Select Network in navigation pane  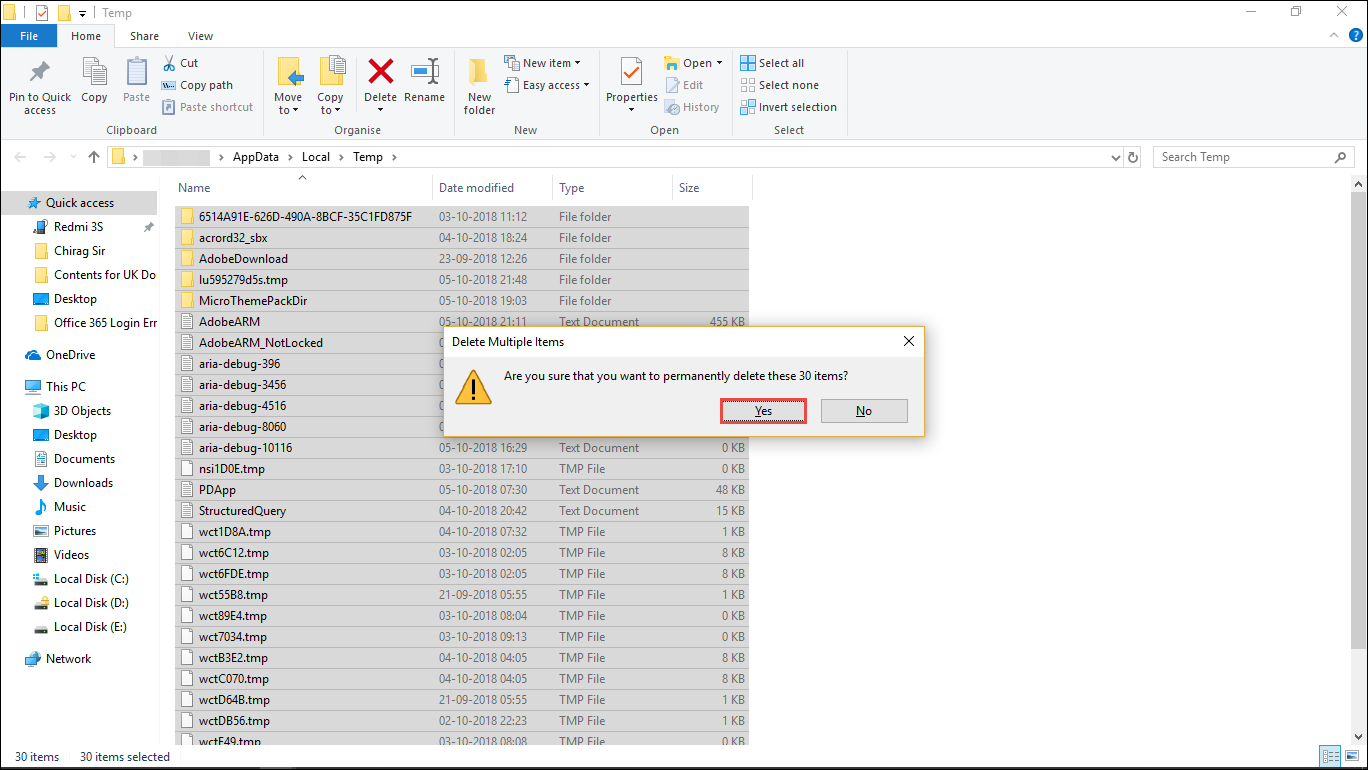(68, 659)
